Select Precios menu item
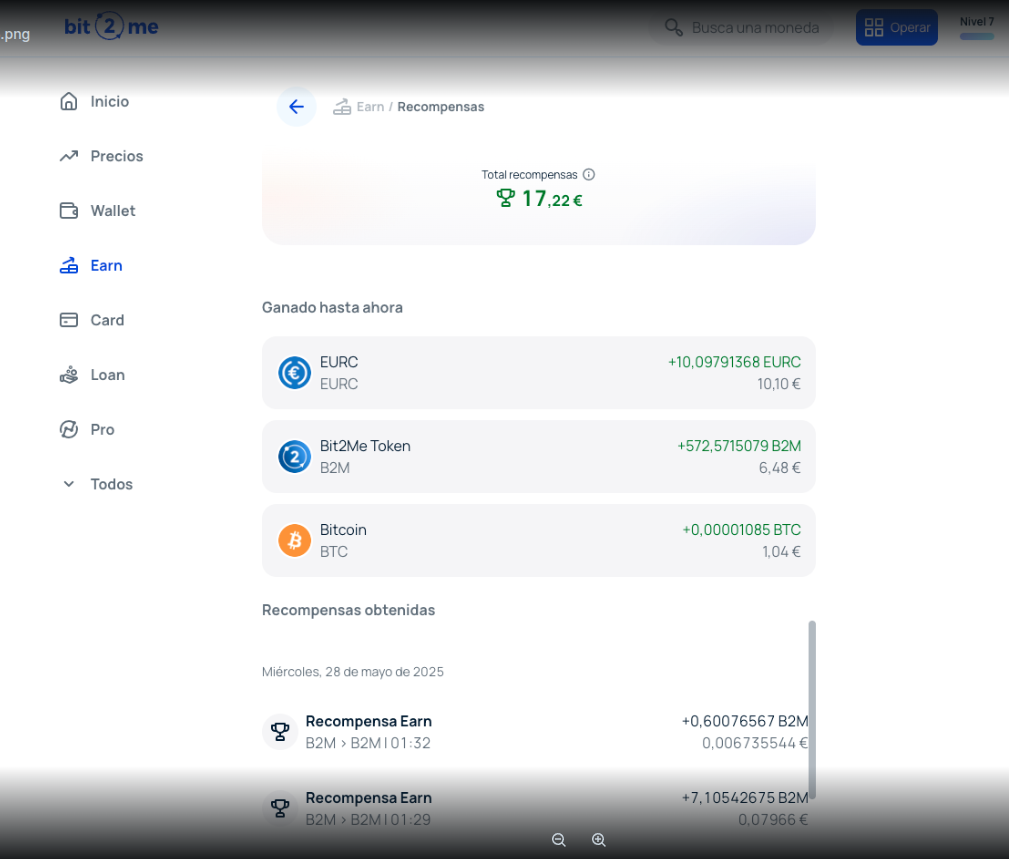 (x=116, y=156)
